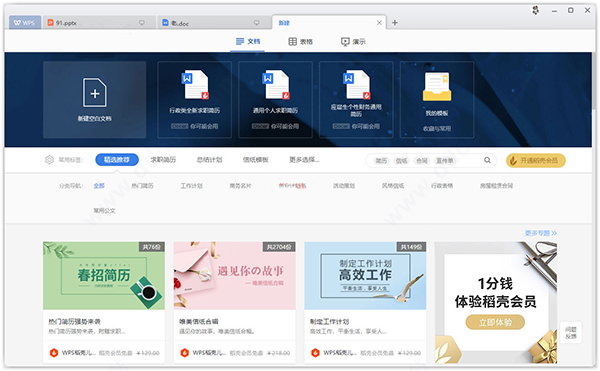Select the 总结计划 tag
The width and height of the screenshot is (600, 371).
209,159
